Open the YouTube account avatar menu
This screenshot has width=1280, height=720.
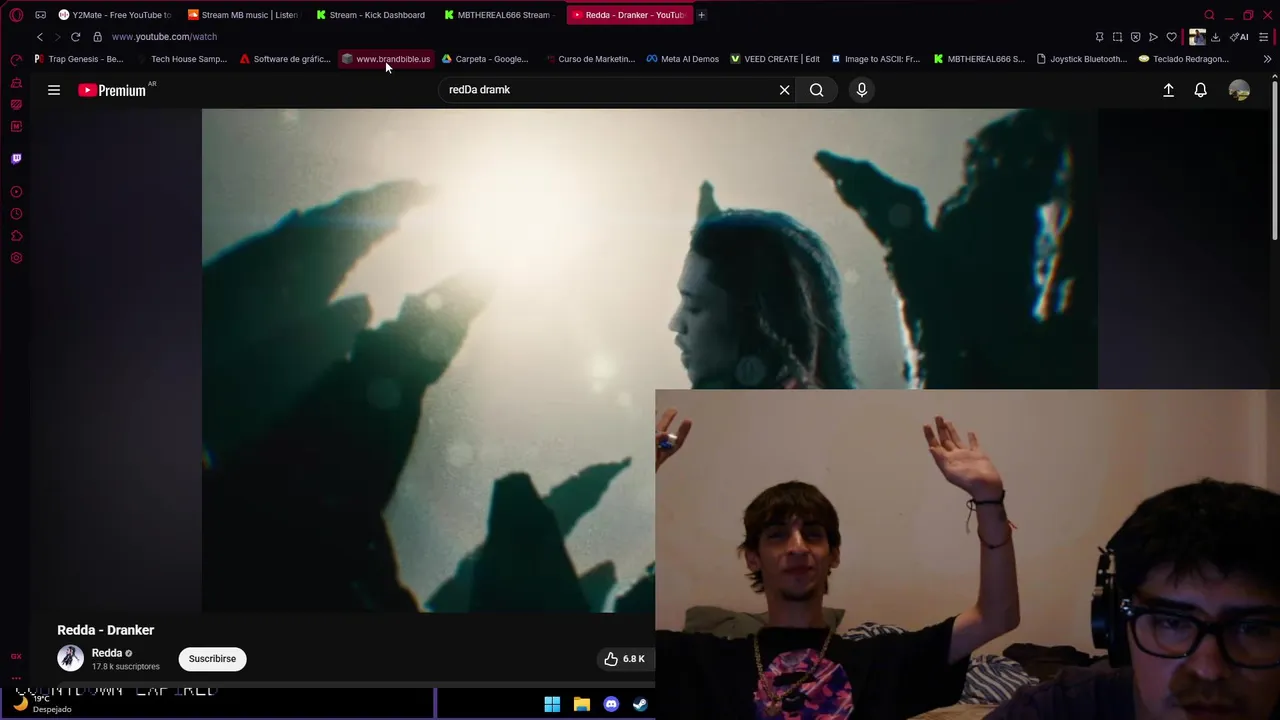pos(1239,90)
